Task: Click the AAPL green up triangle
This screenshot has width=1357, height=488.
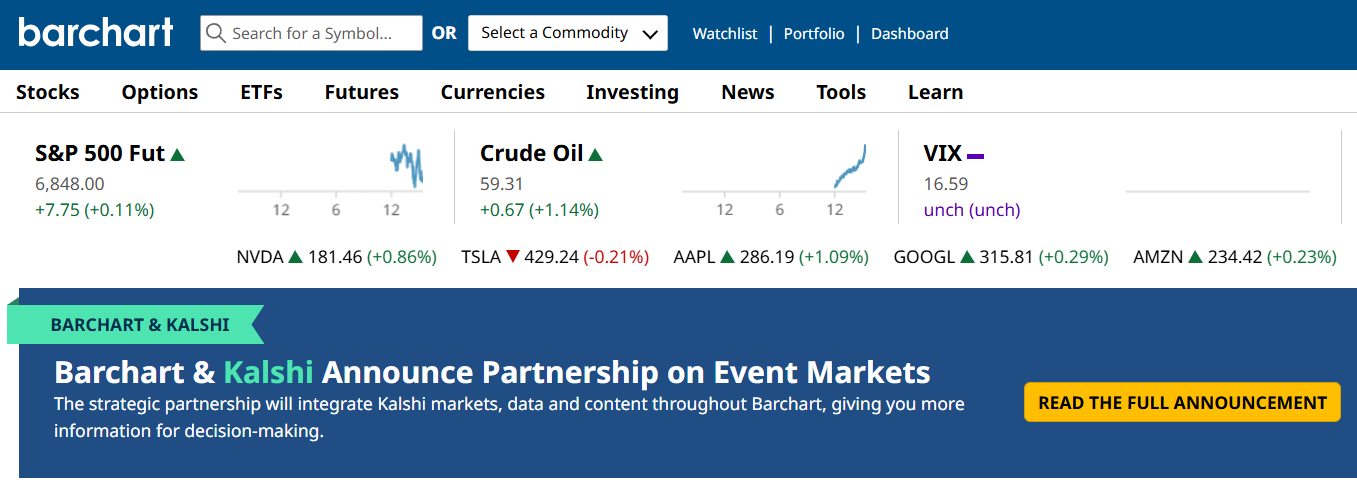Action: pyautogui.click(x=727, y=257)
